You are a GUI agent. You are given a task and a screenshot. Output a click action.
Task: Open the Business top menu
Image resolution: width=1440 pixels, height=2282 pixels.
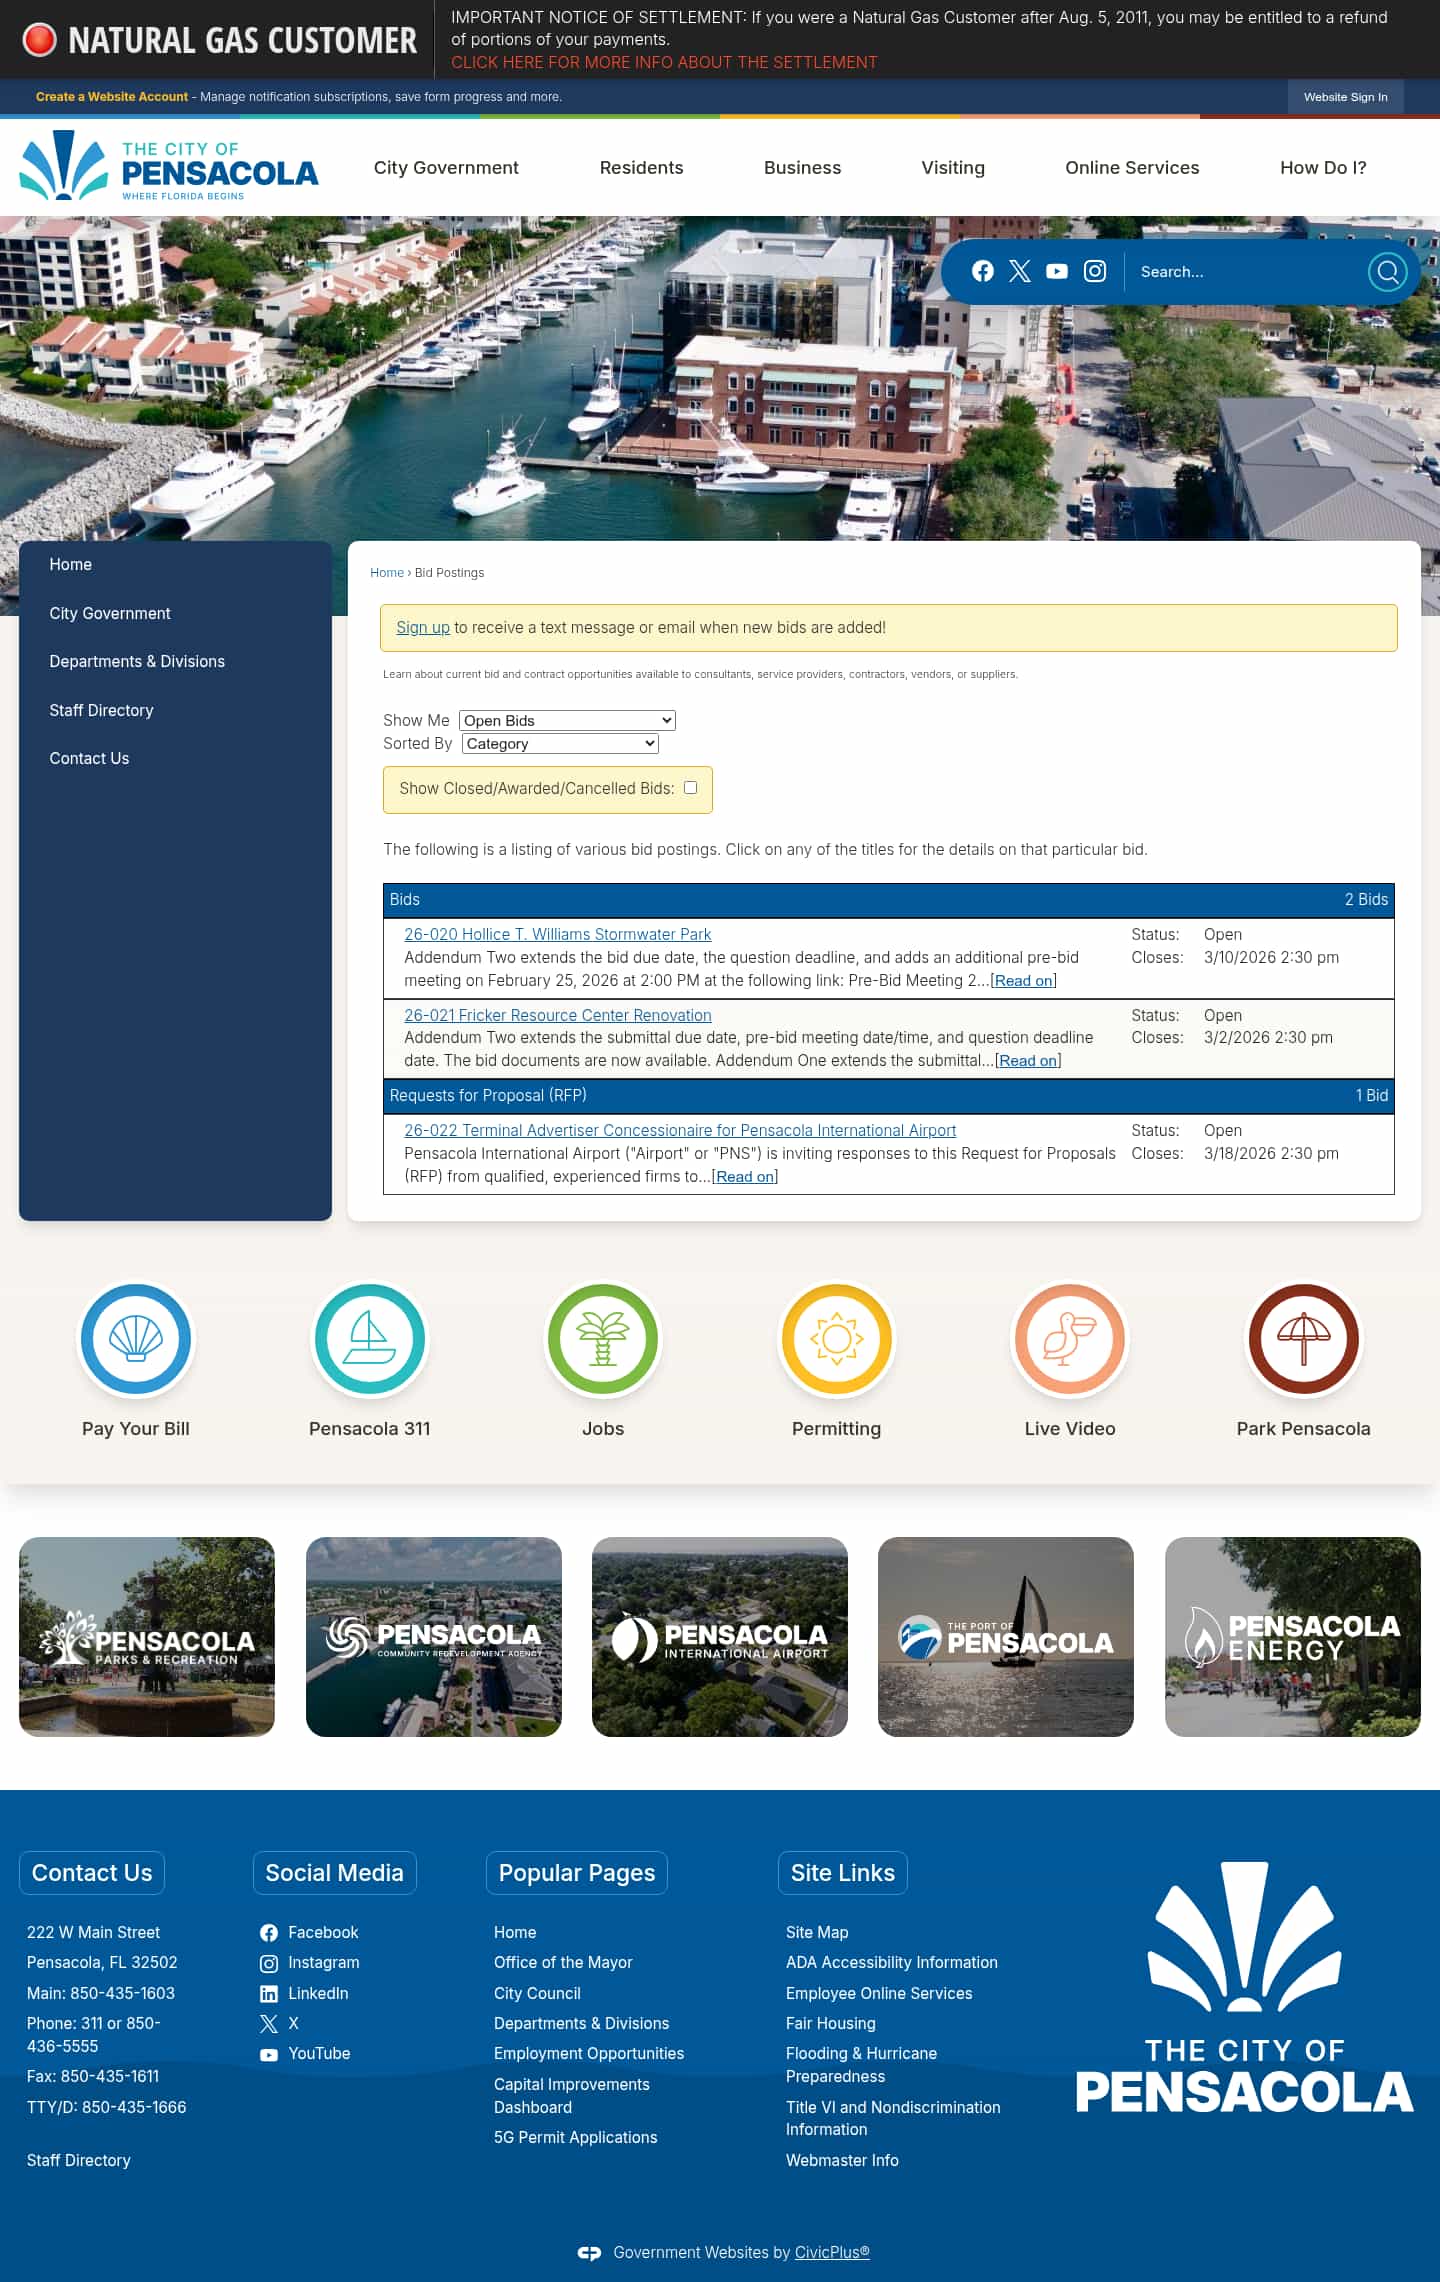pyautogui.click(x=802, y=167)
